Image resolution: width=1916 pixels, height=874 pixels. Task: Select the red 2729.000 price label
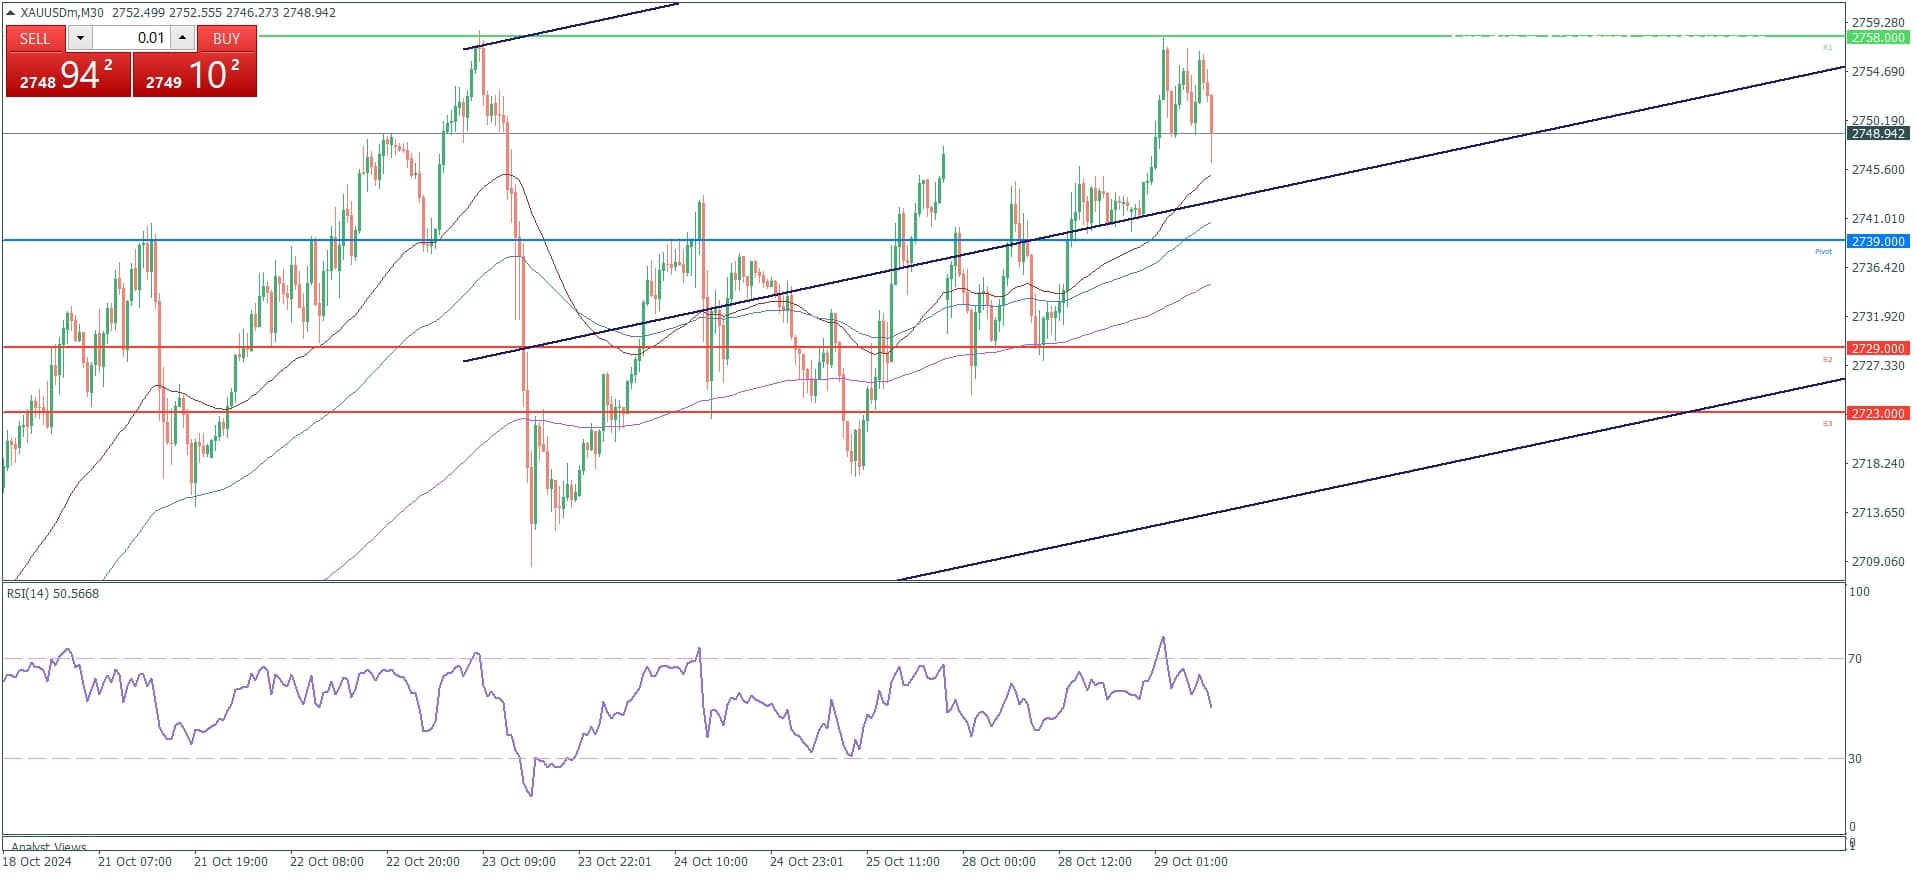pyautogui.click(x=1877, y=348)
